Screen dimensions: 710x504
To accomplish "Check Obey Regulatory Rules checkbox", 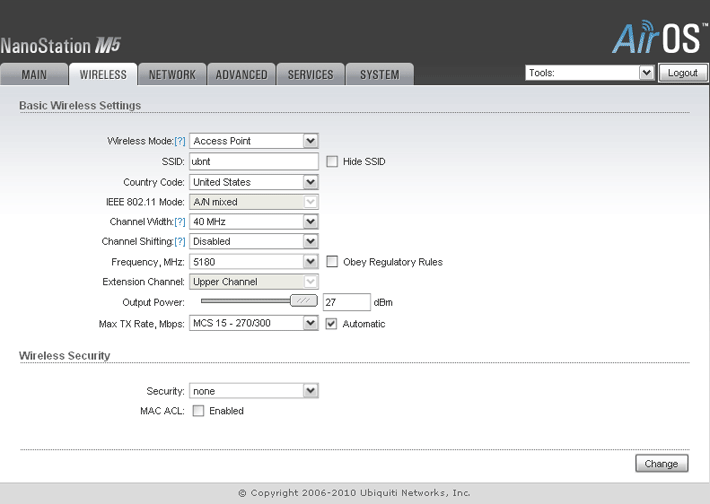I will tap(332, 262).
